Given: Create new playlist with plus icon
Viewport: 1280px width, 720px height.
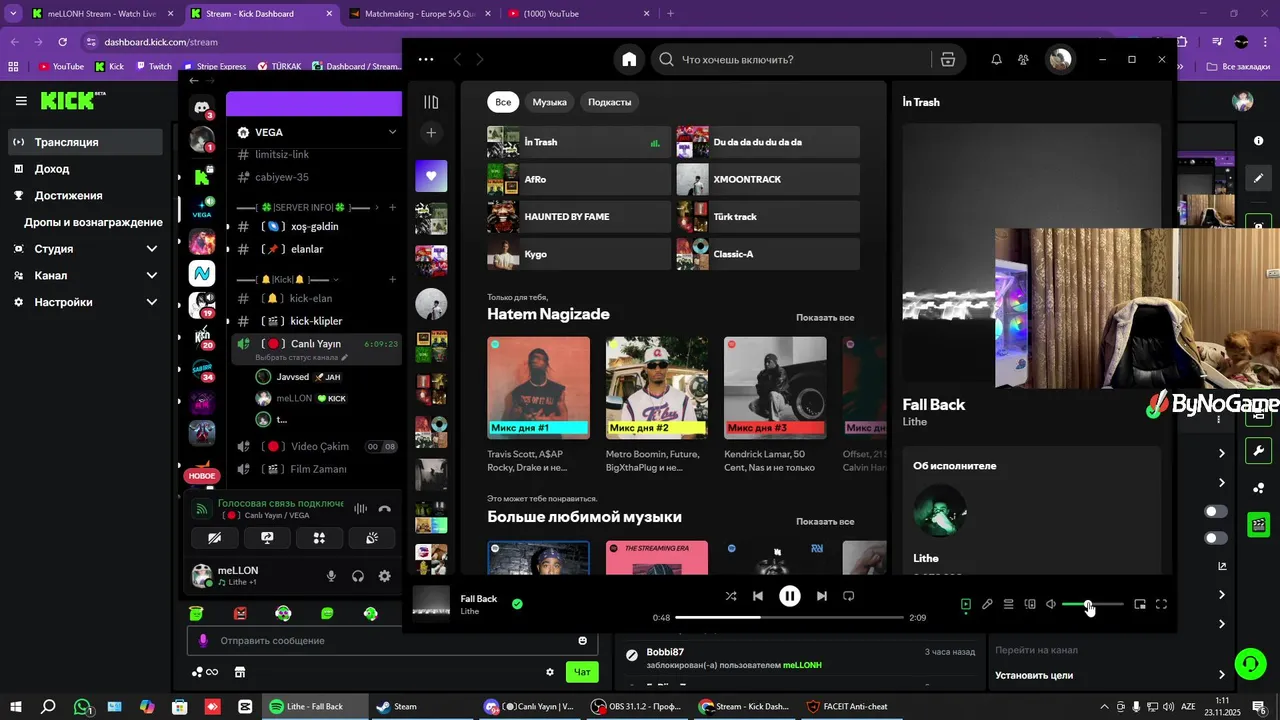Looking at the screenshot, I should (x=431, y=132).
